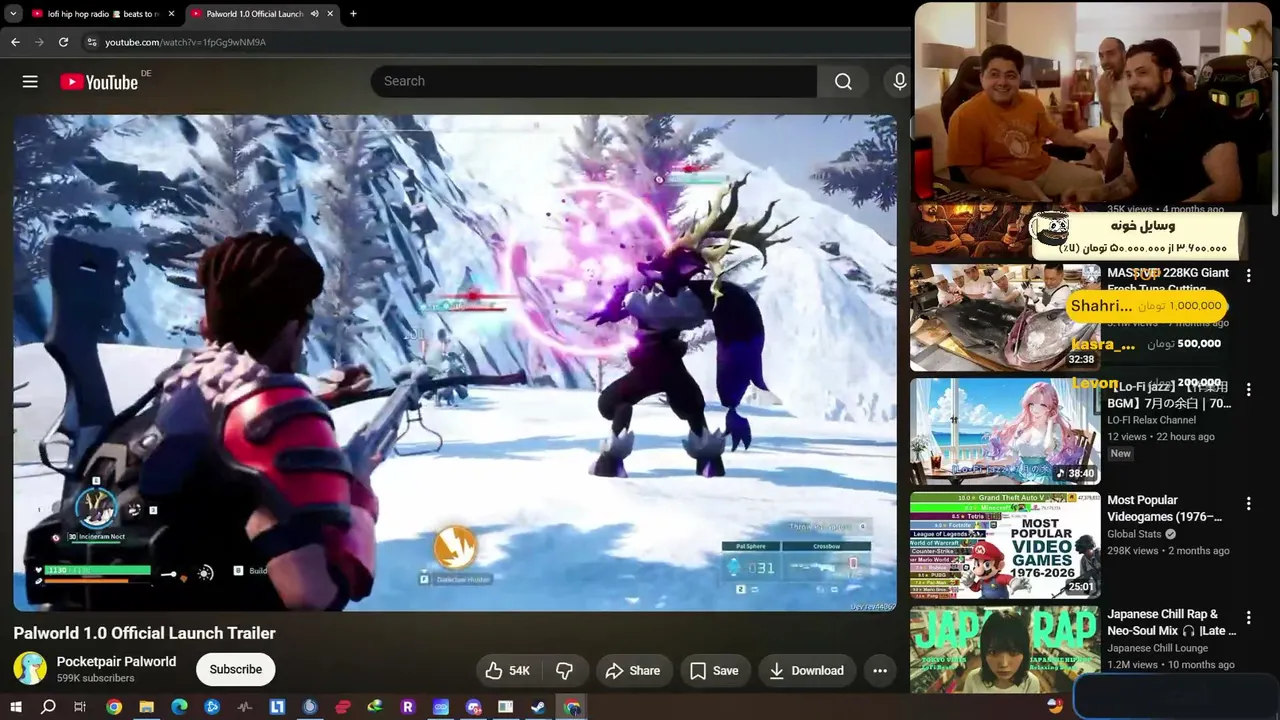1280x720 pixels.
Task: Click the YouTube search box
Action: pyautogui.click(x=594, y=82)
